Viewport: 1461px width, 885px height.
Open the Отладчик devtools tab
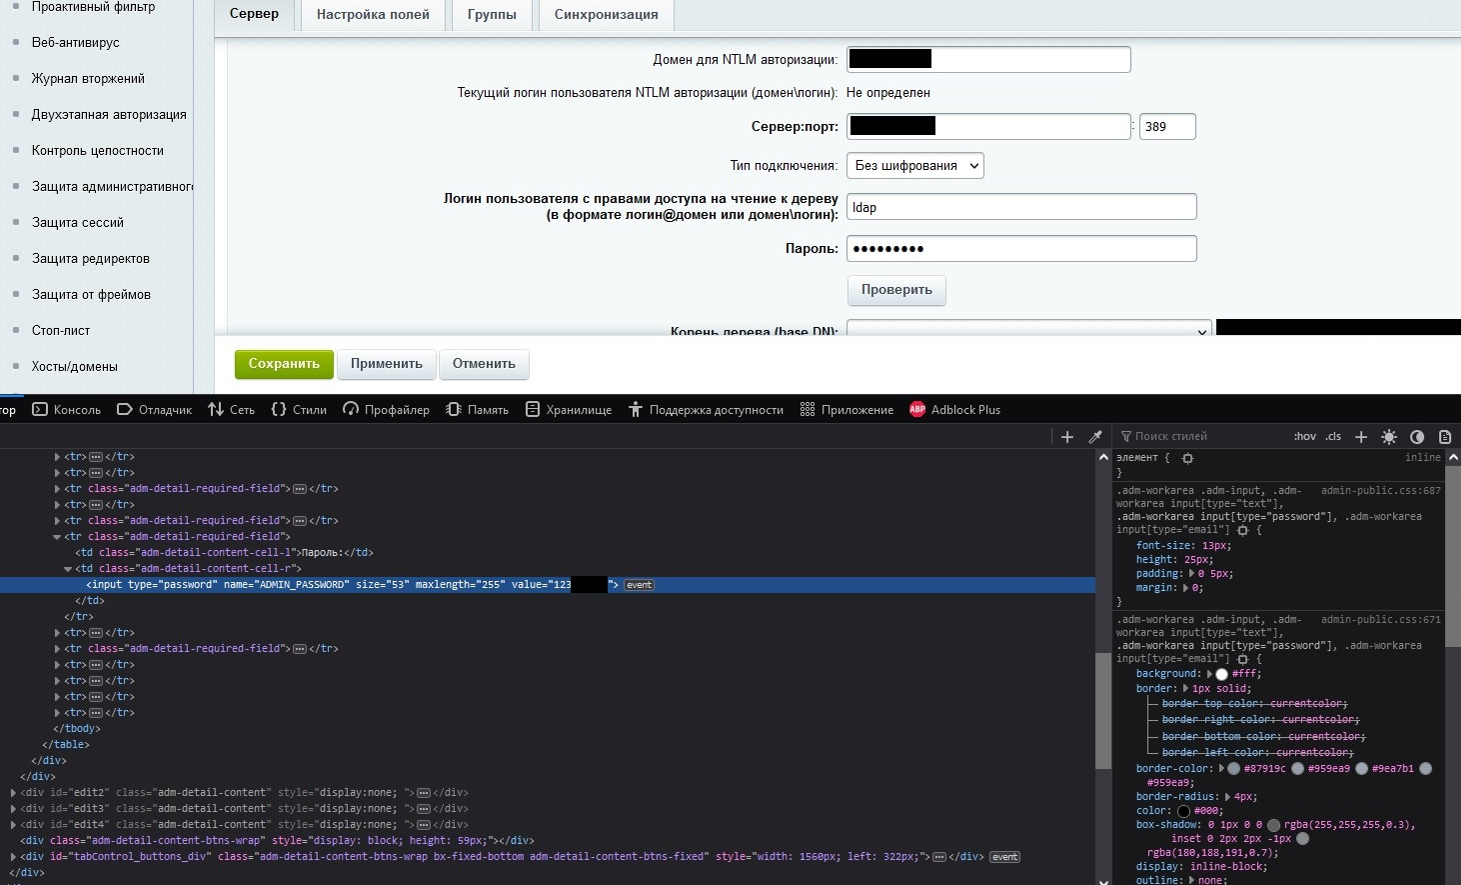click(x=155, y=409)
